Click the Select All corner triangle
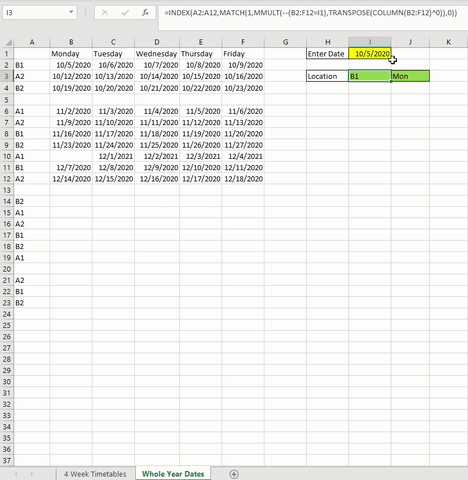The image size is (468, 480). pos(9,42)
